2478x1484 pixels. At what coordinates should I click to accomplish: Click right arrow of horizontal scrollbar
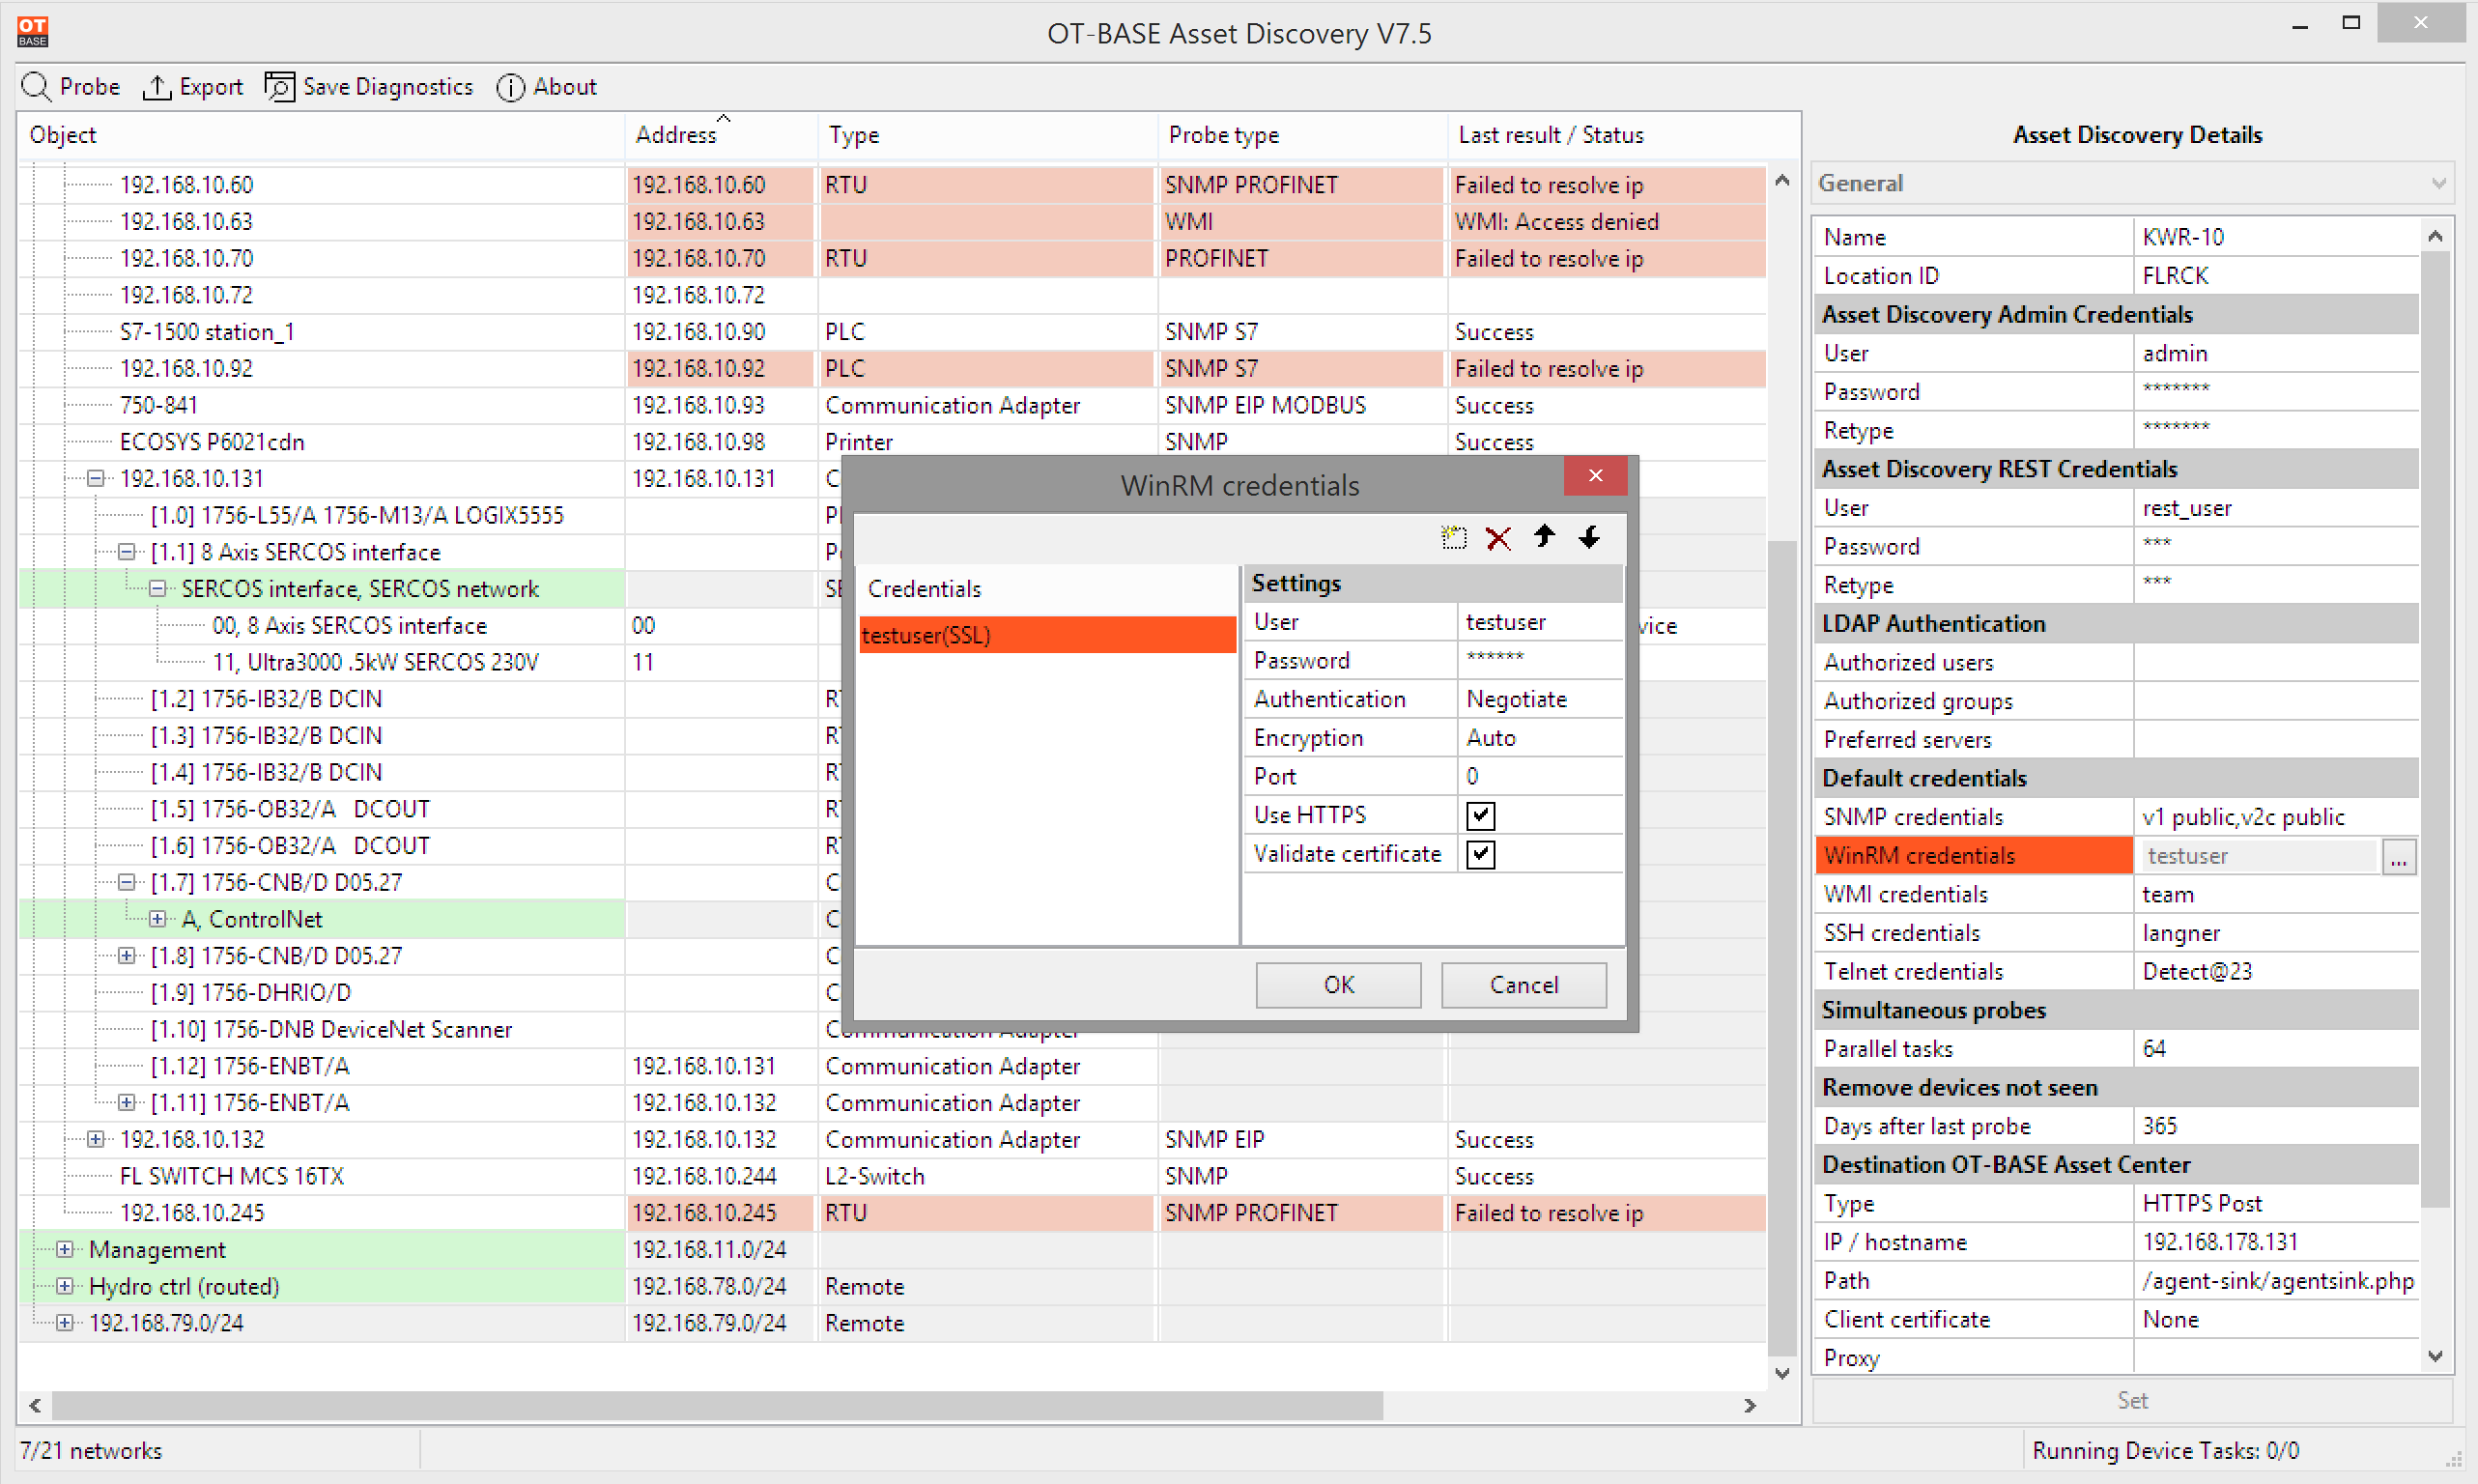[1749, 1405]
